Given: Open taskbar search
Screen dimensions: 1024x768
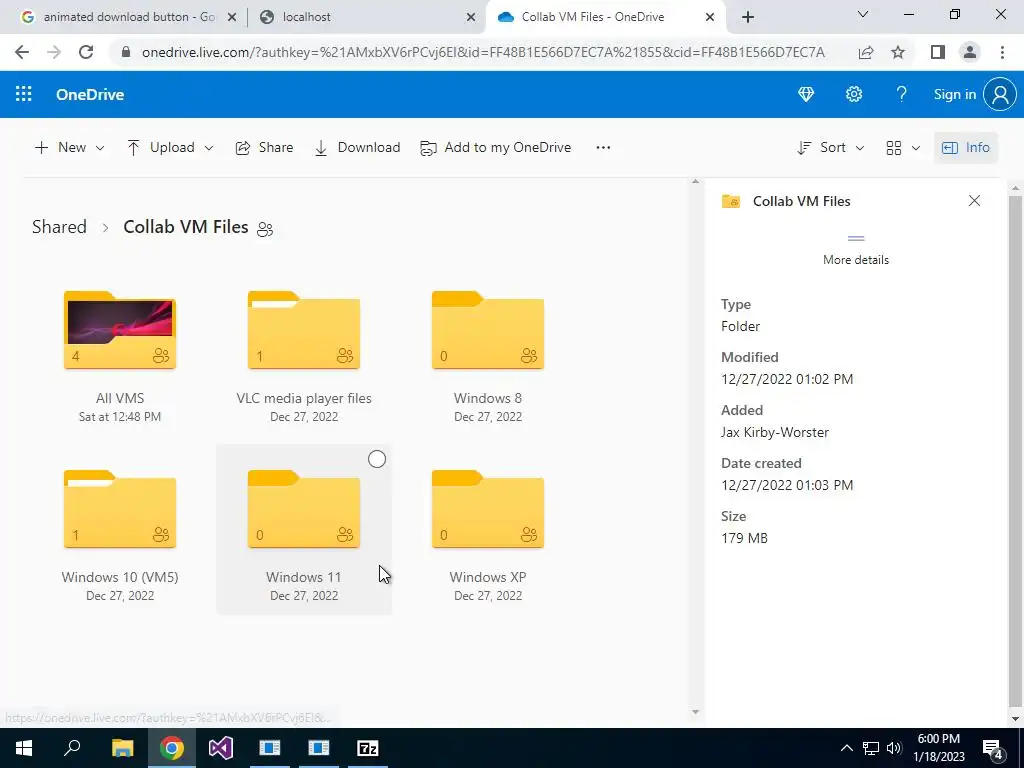Looking at the screenshot, I should pyautogui.click(x=72, y=748).
